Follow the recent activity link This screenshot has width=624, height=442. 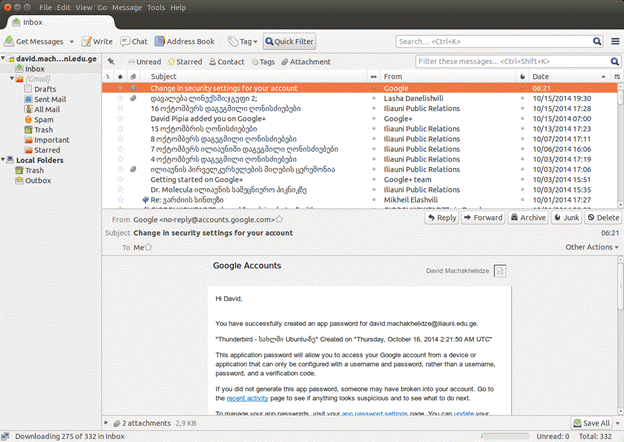pyautogui.click(x=247, y=398)
